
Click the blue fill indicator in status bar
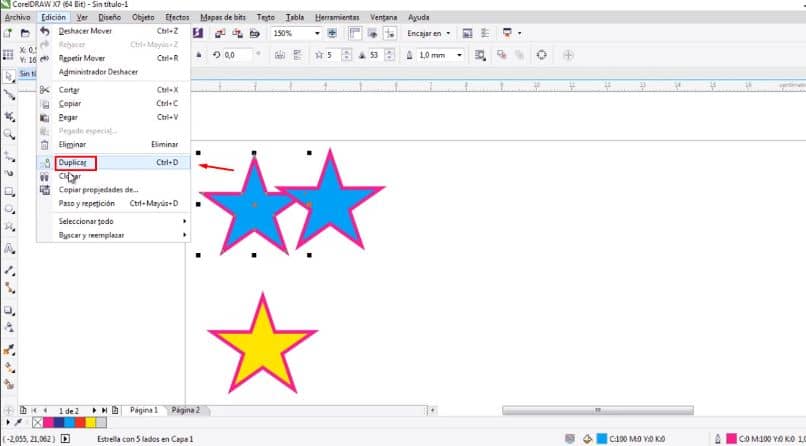602,439
